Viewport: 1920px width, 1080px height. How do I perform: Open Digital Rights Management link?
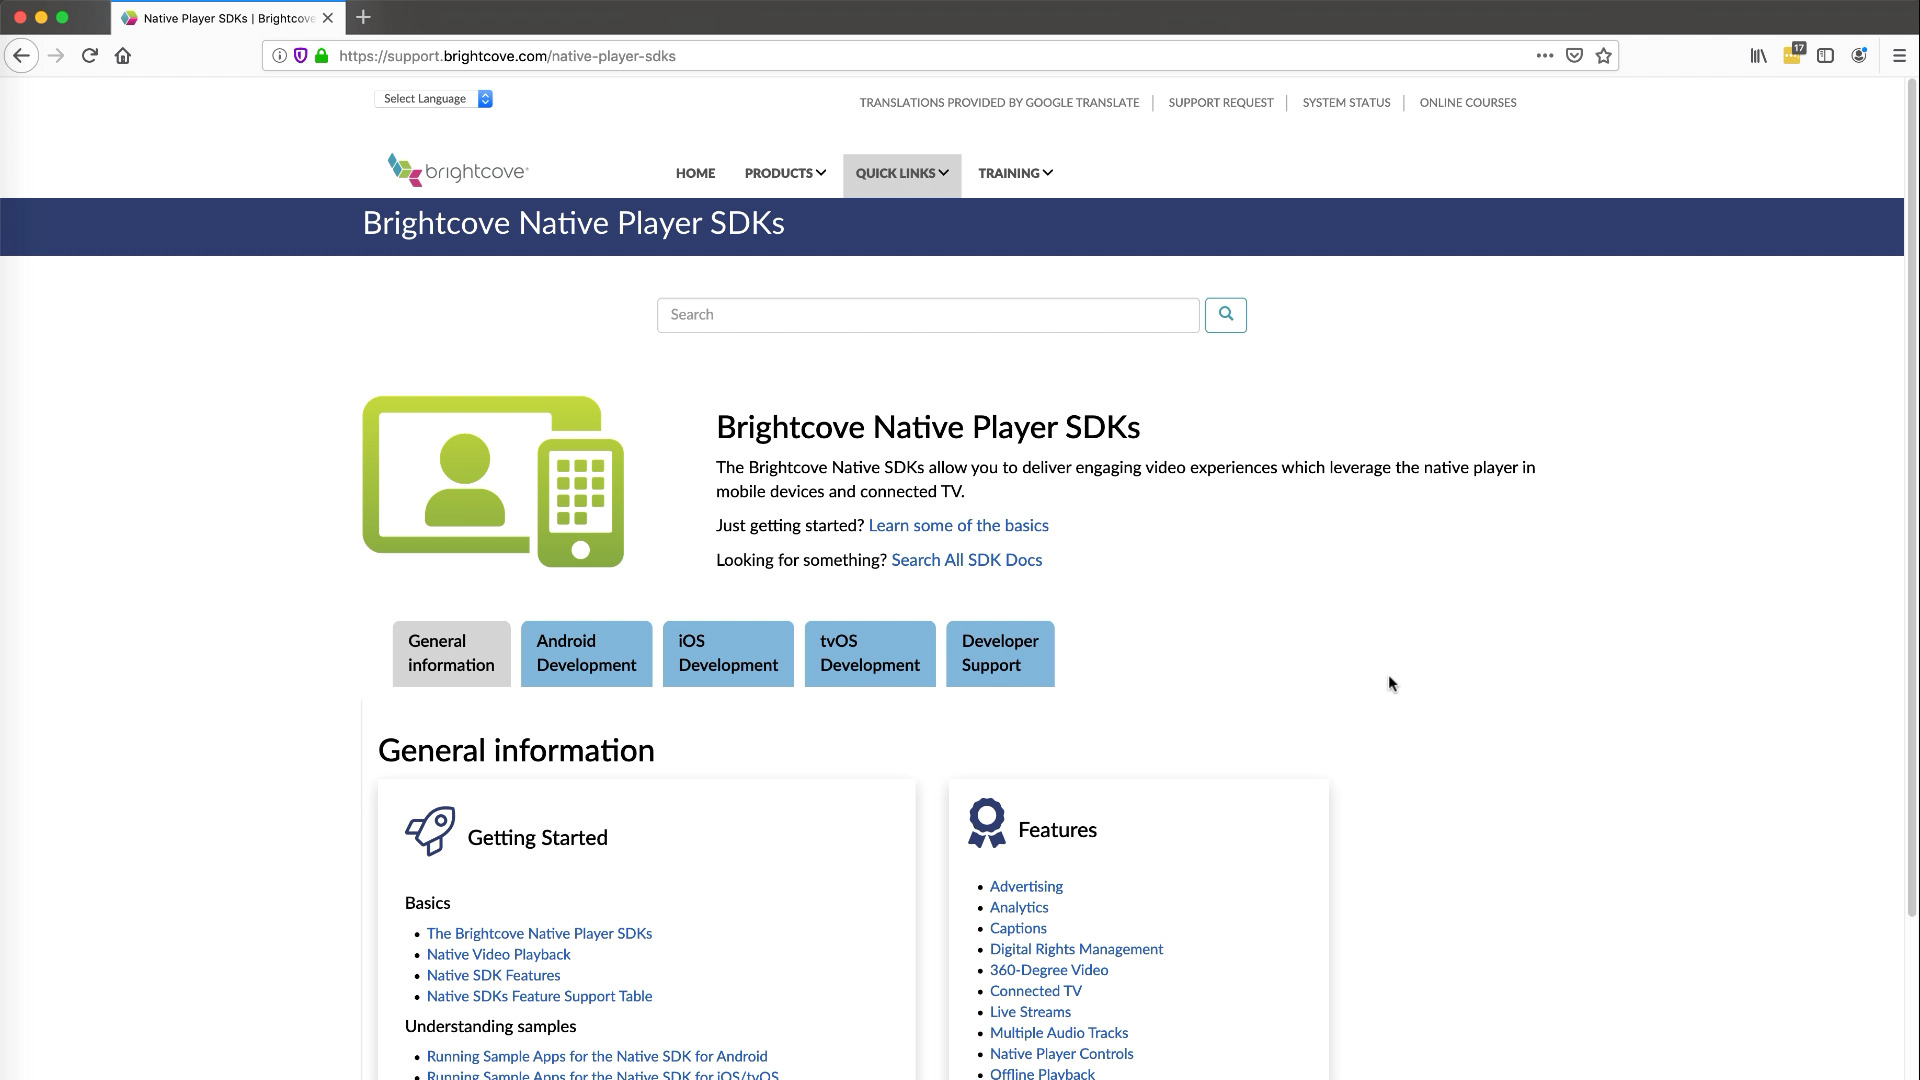1076,950
